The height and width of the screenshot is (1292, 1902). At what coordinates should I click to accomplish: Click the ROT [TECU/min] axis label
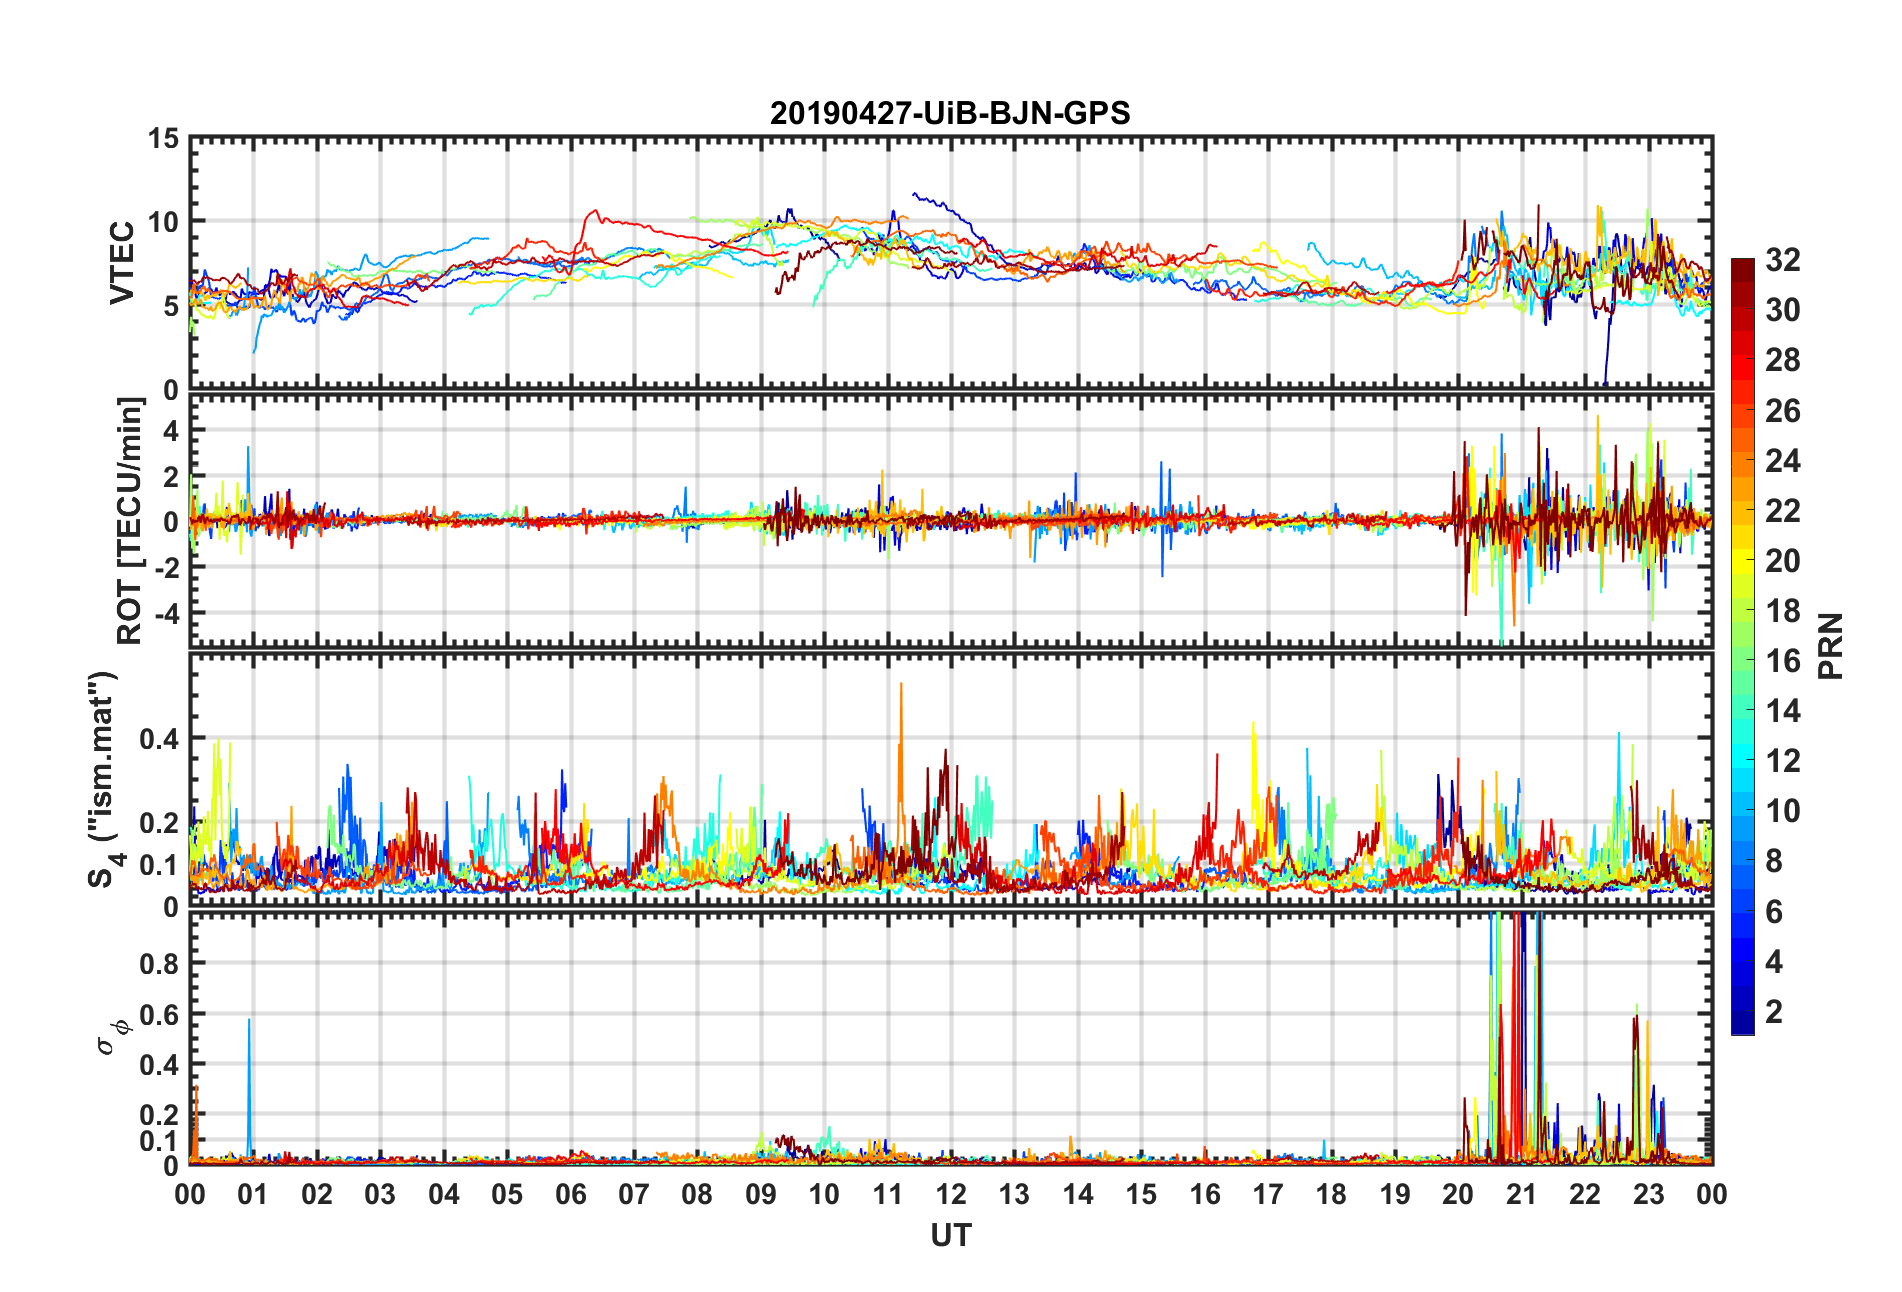pos(130,521)
